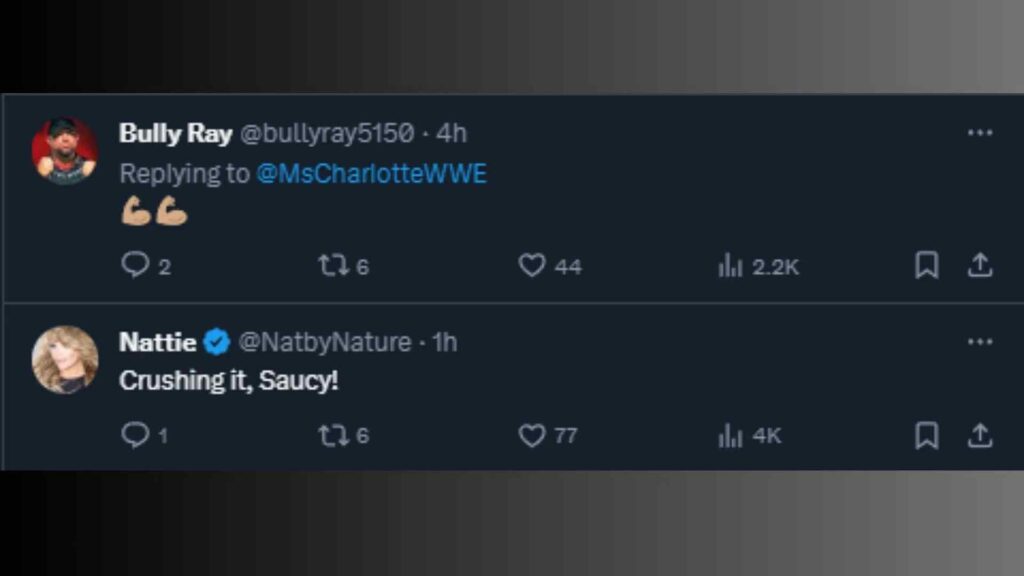View analytics on Bully Ray's tweet
This screenshot has height=576, width=1024.
click(730, 265)
